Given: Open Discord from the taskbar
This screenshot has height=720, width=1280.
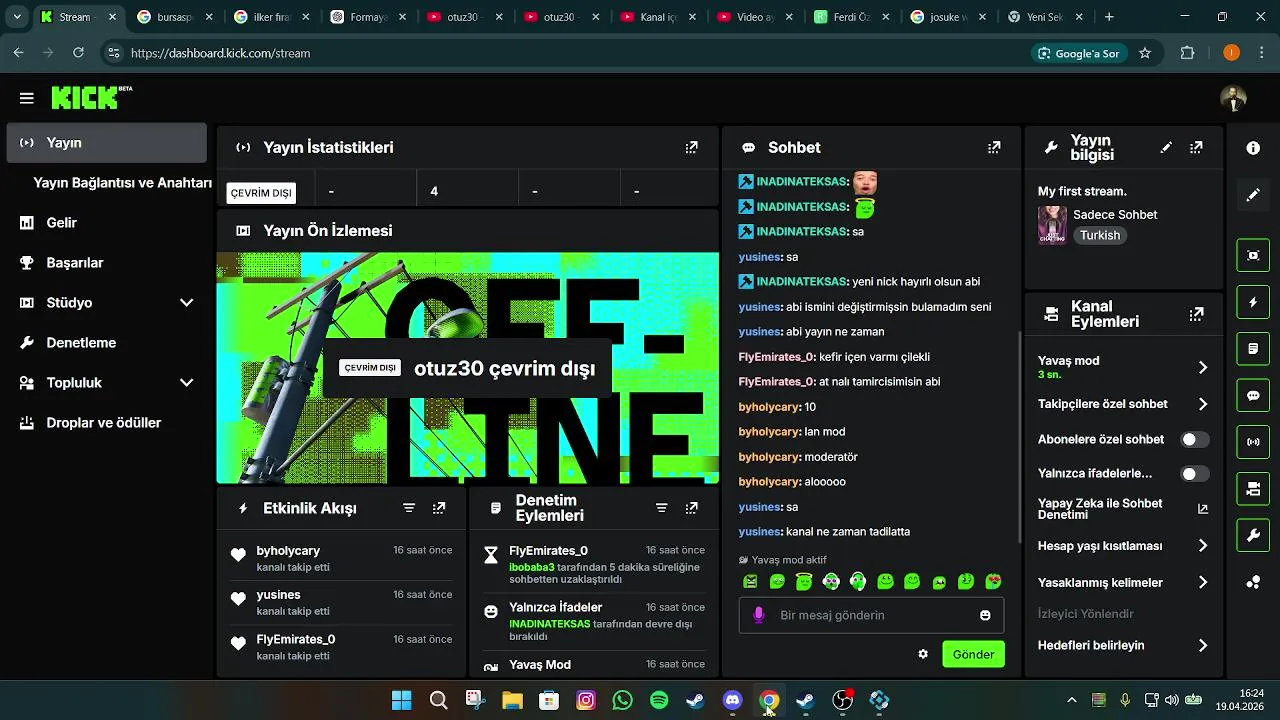Looking at the screenshot, I should 732,700.
